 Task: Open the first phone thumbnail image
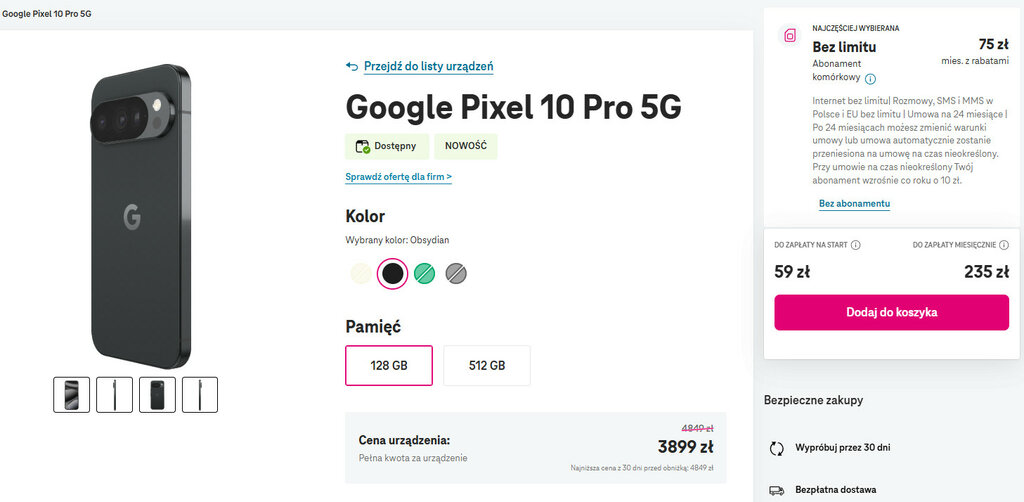(x=71, y=394)
